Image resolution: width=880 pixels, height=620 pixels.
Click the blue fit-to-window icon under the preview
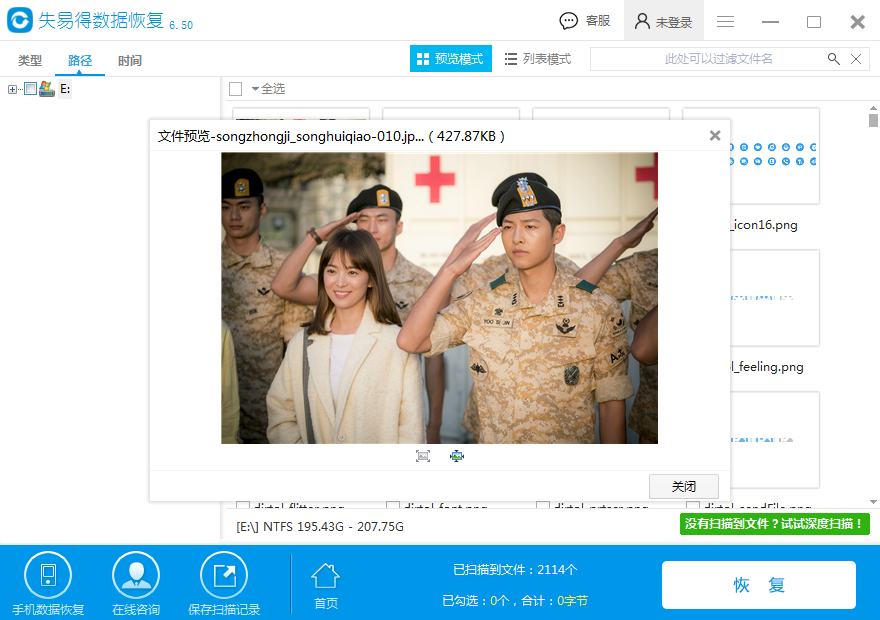pos(457,456)
